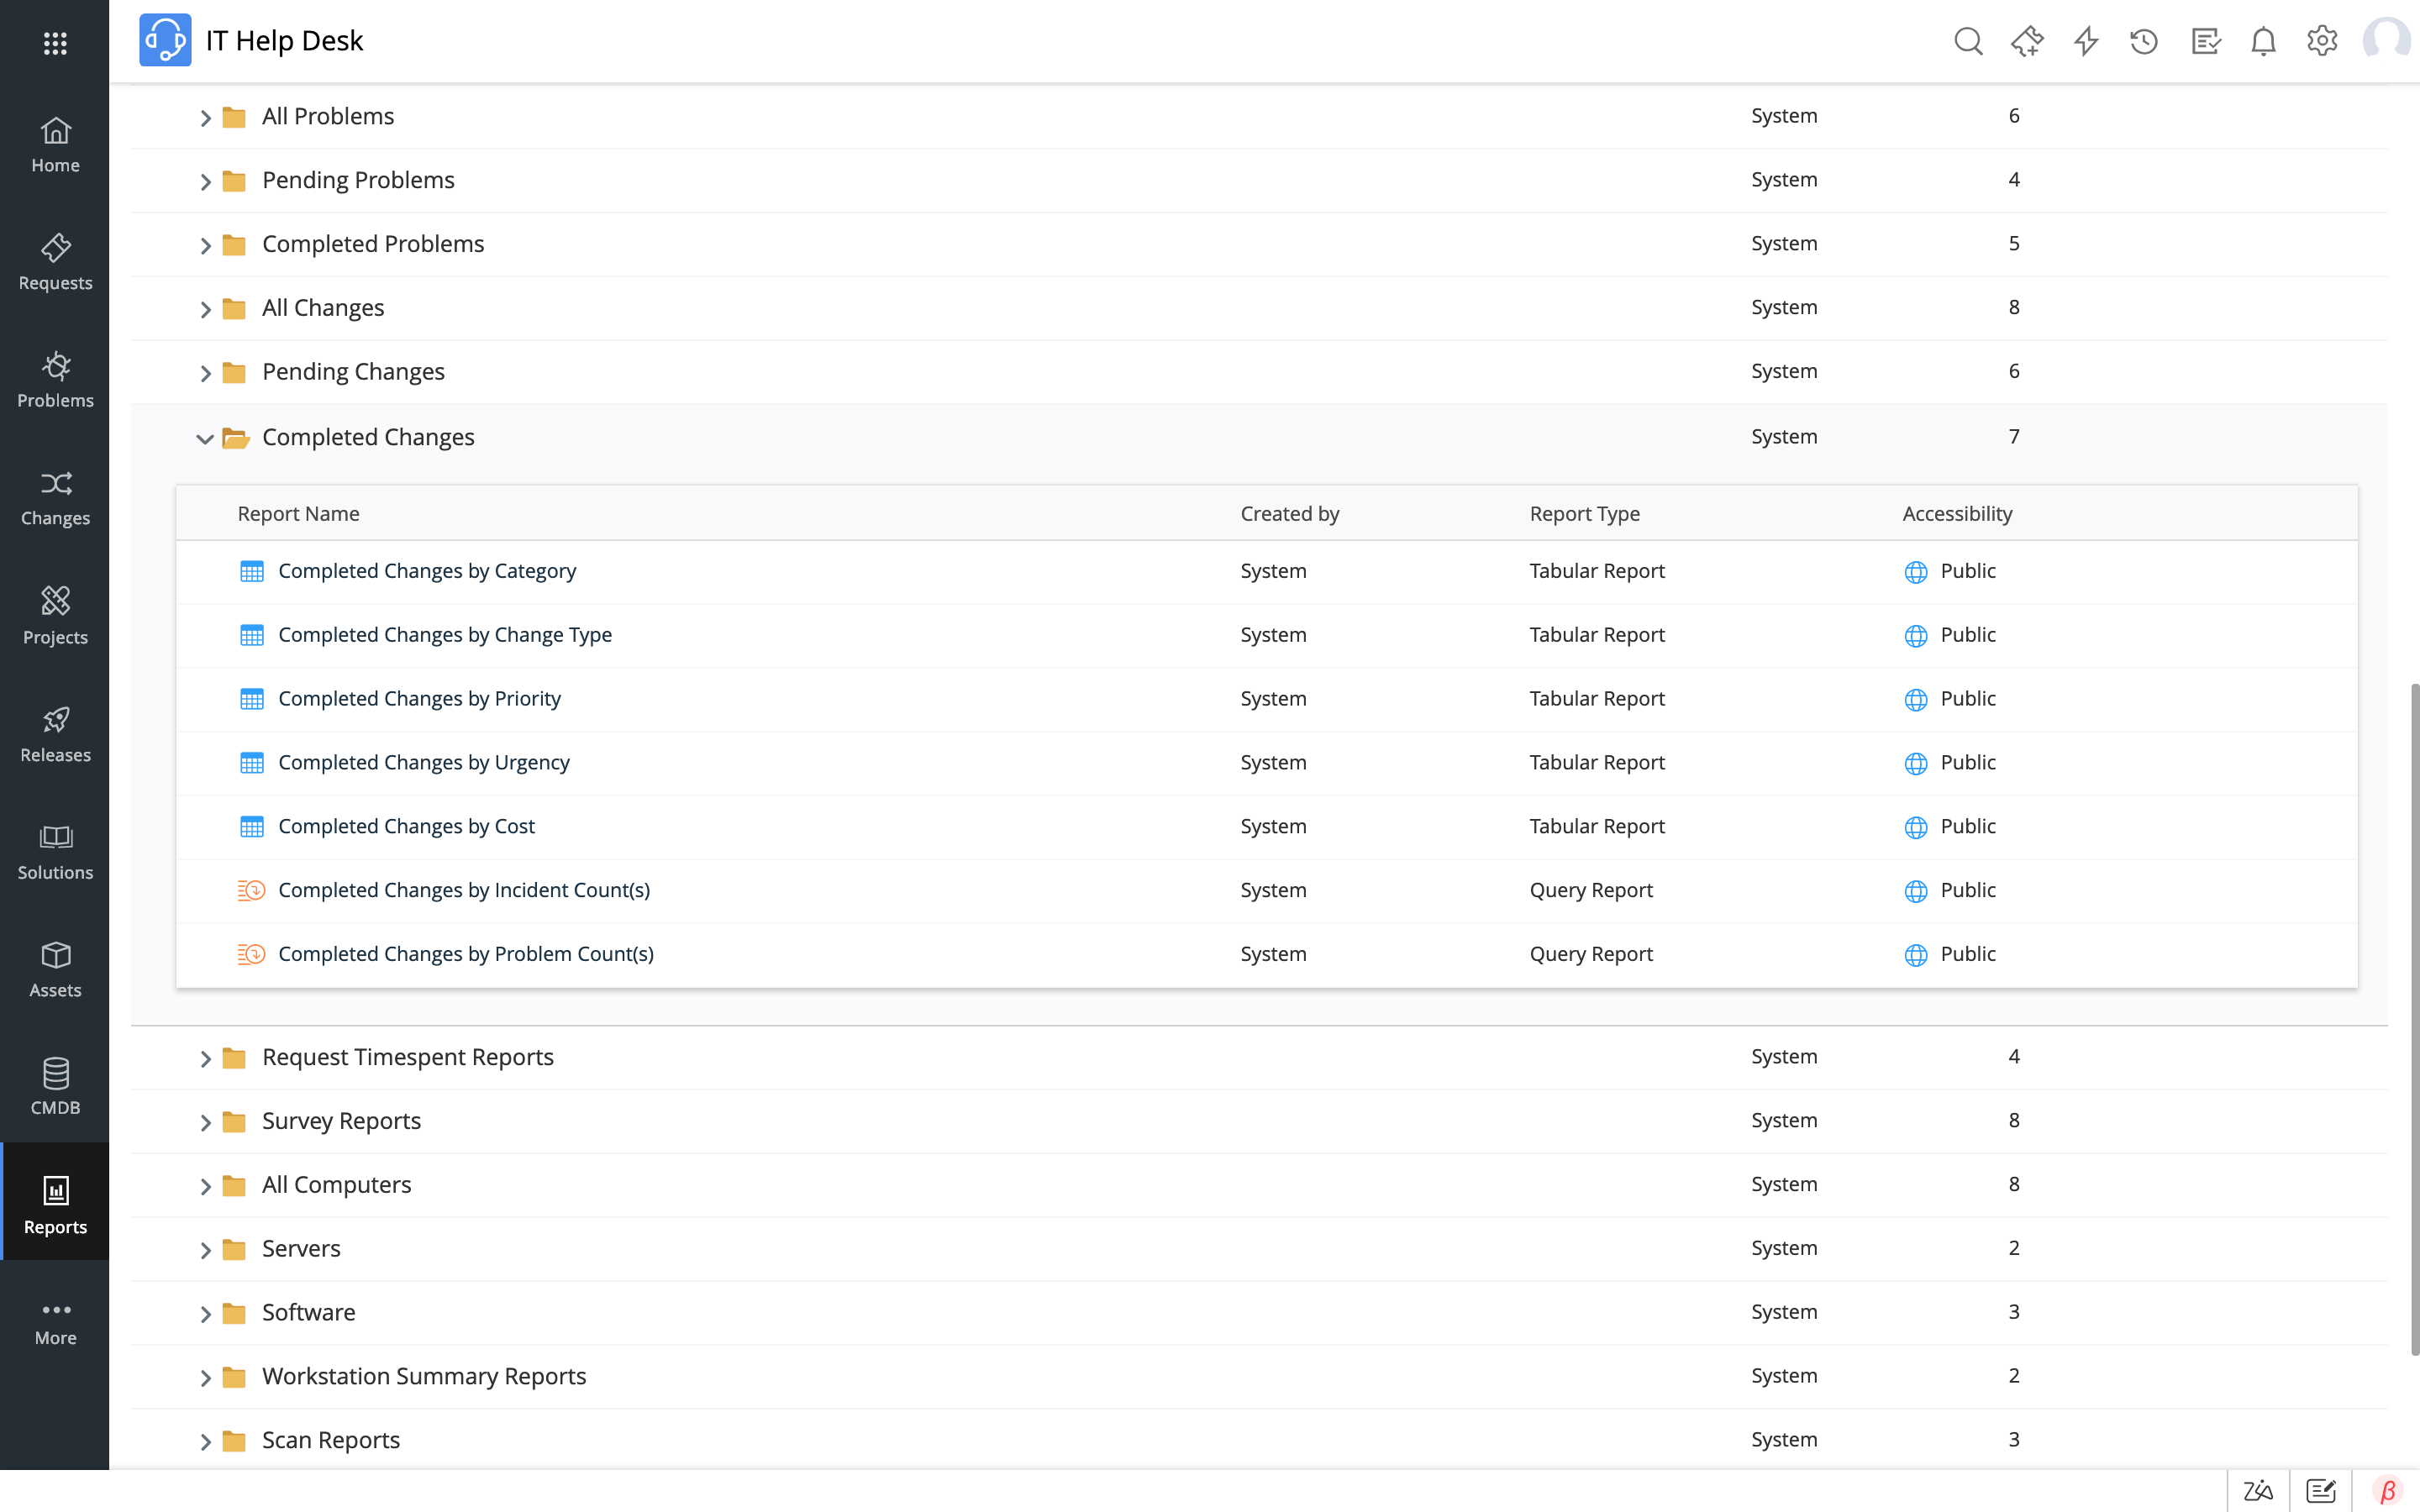Click the search icon in toolbar
This screenshot has width=2420, height=1512.
1969,39
